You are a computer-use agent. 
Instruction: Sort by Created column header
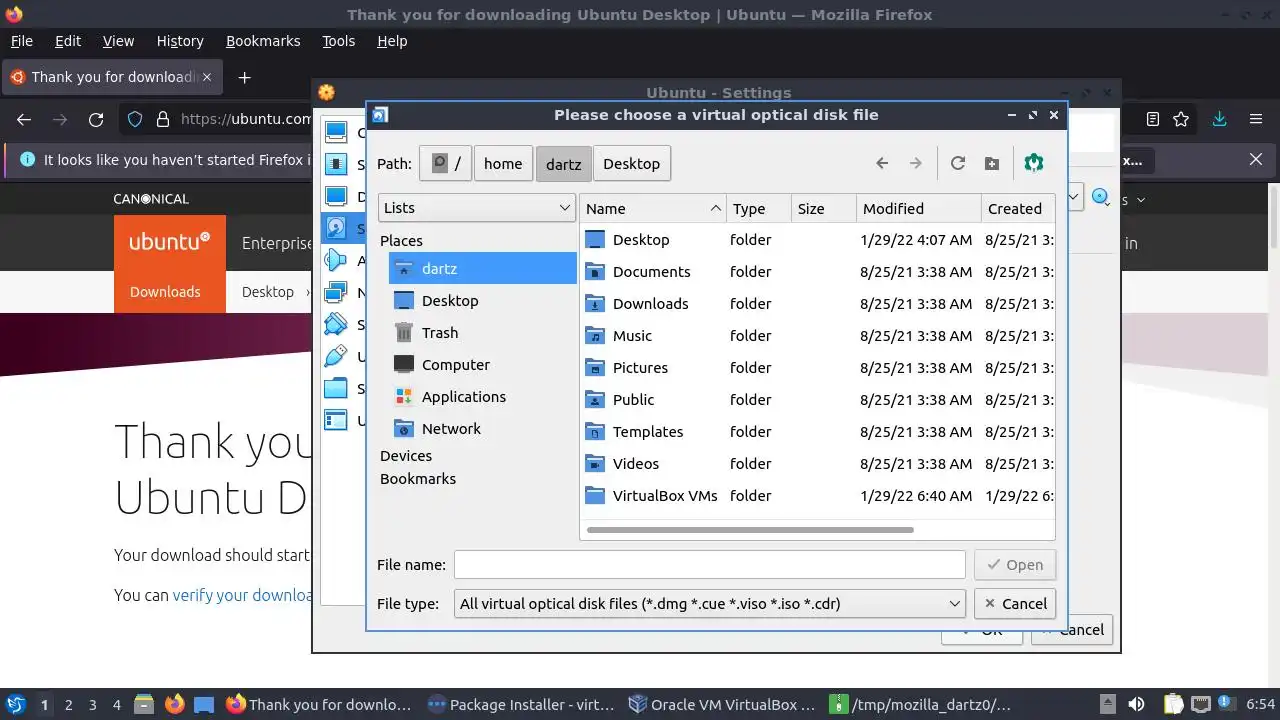point(1018,209)
